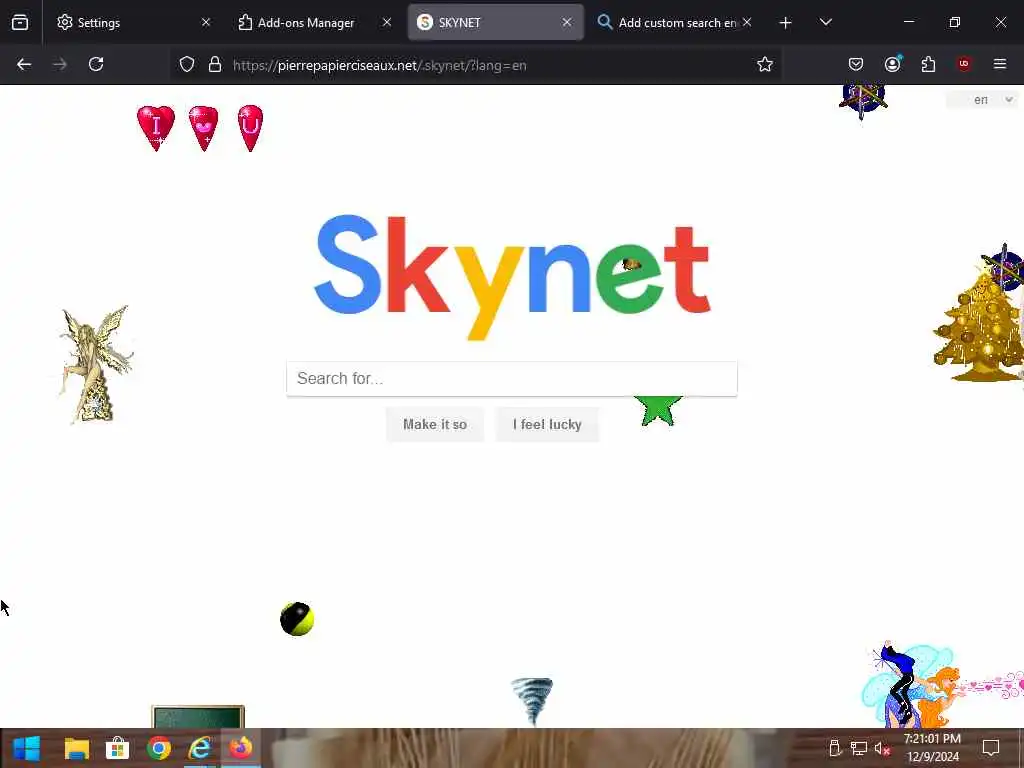Open the taskbar clock and date
Screen dimensions: 1024x768
[x=933, y=748]
